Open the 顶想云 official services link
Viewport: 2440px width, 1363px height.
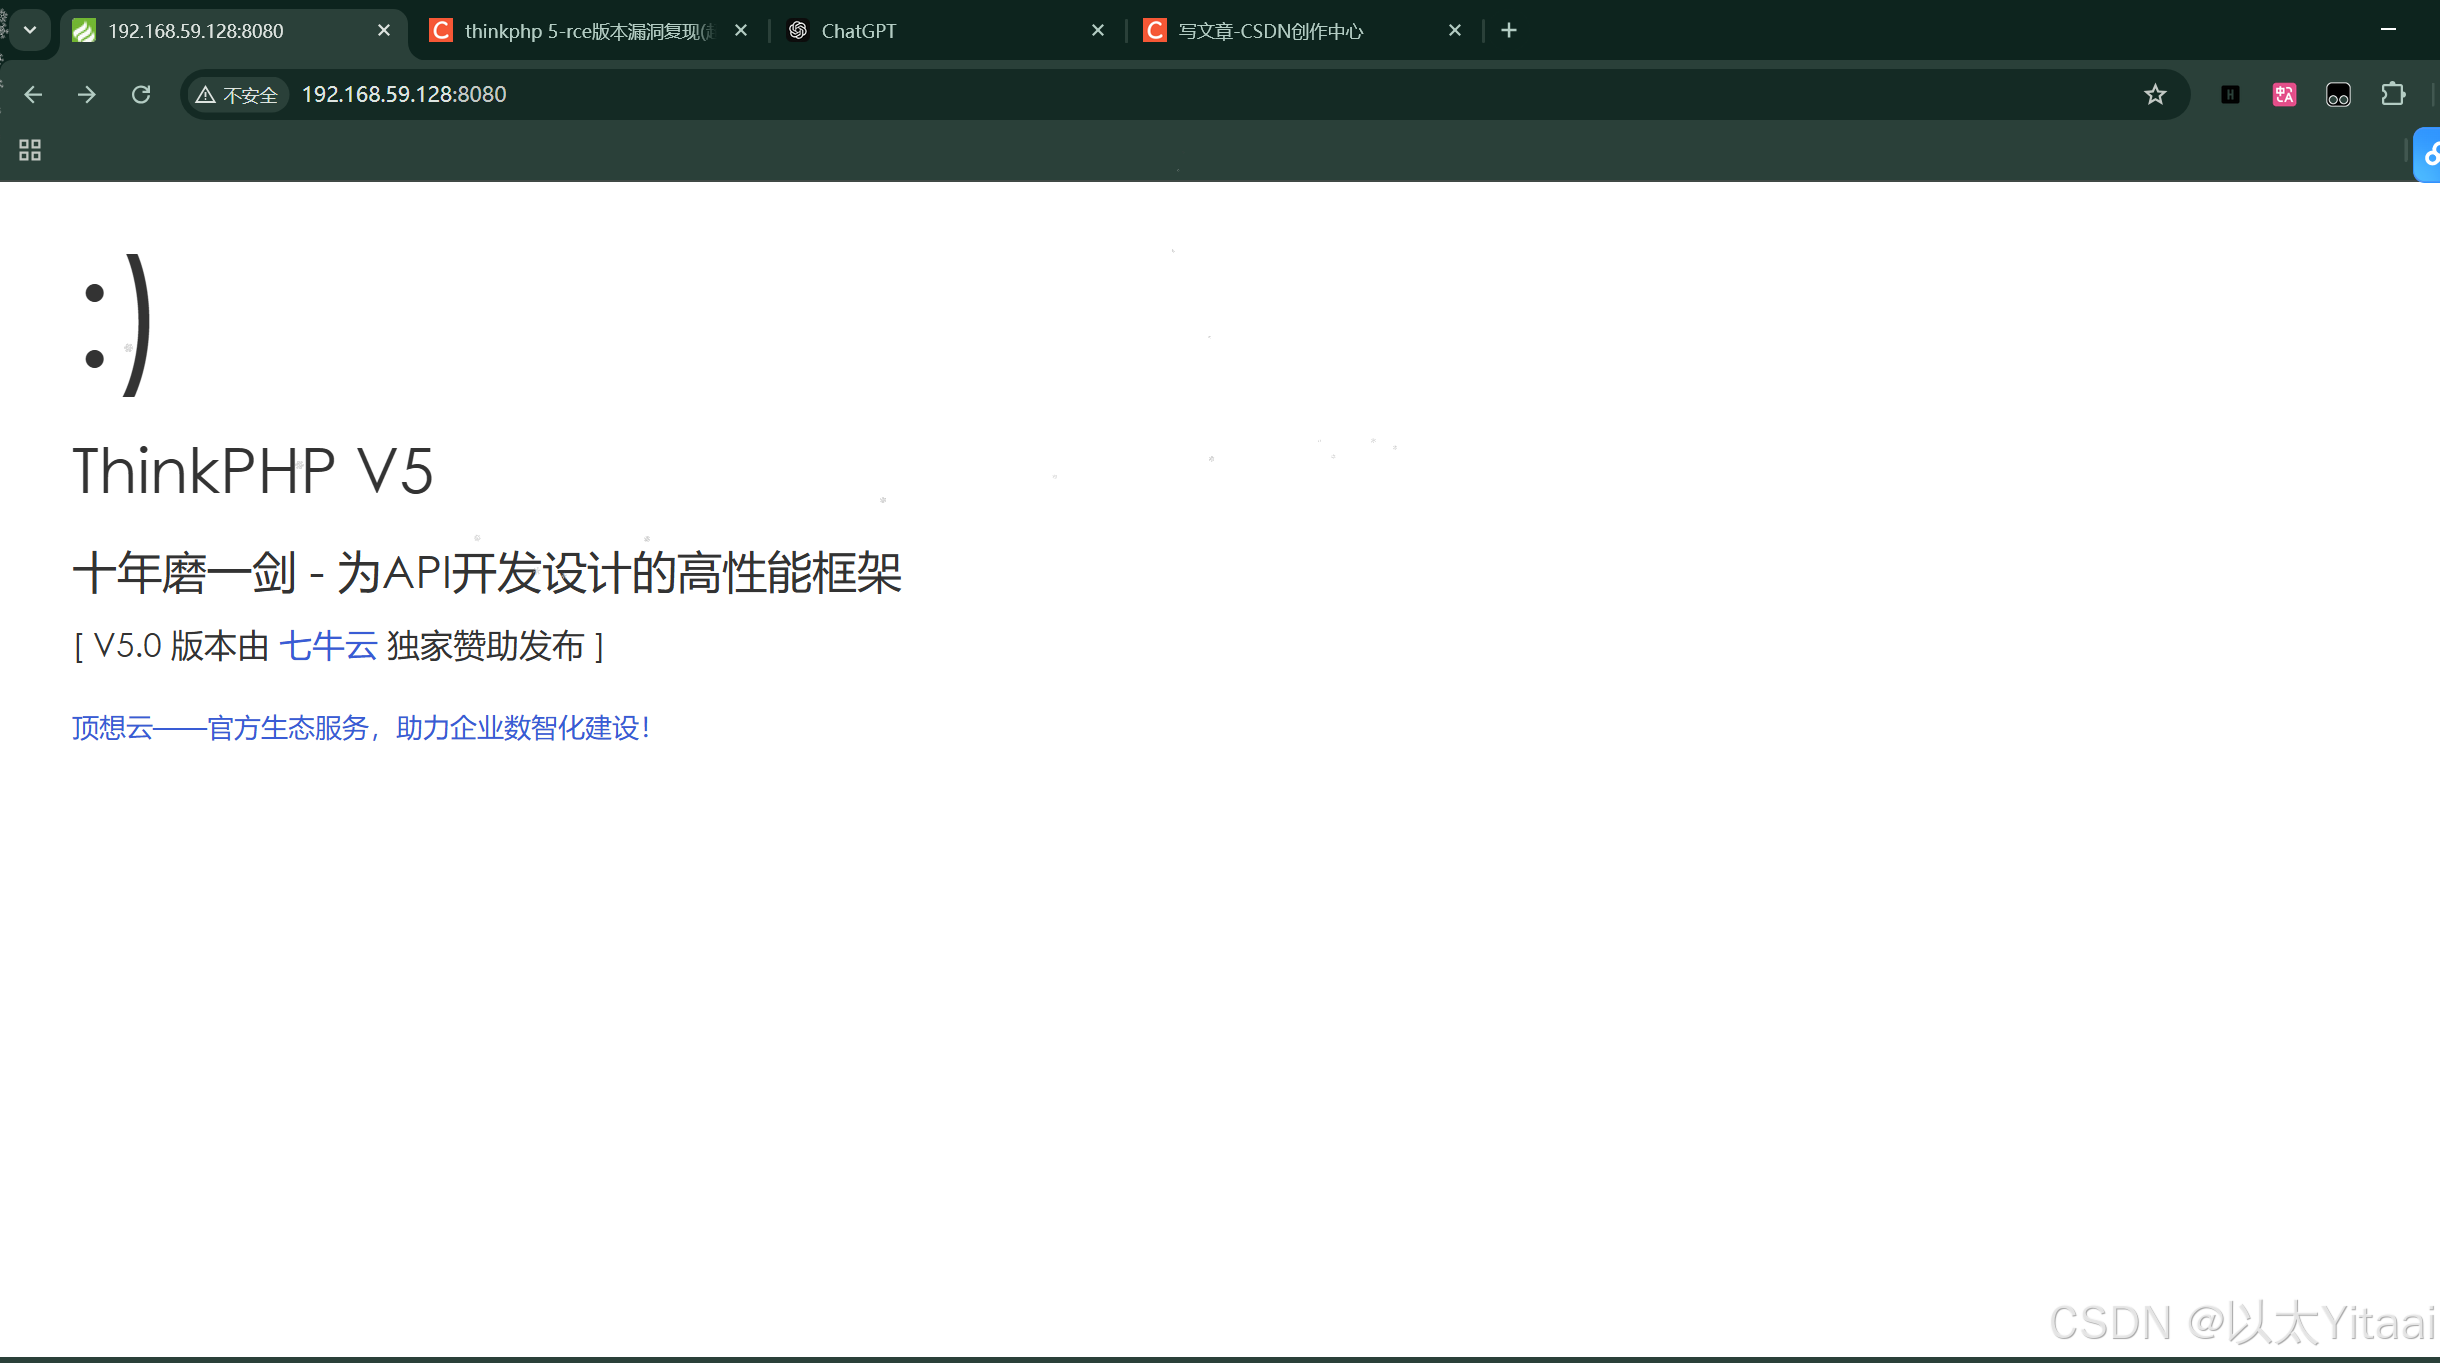361,728
